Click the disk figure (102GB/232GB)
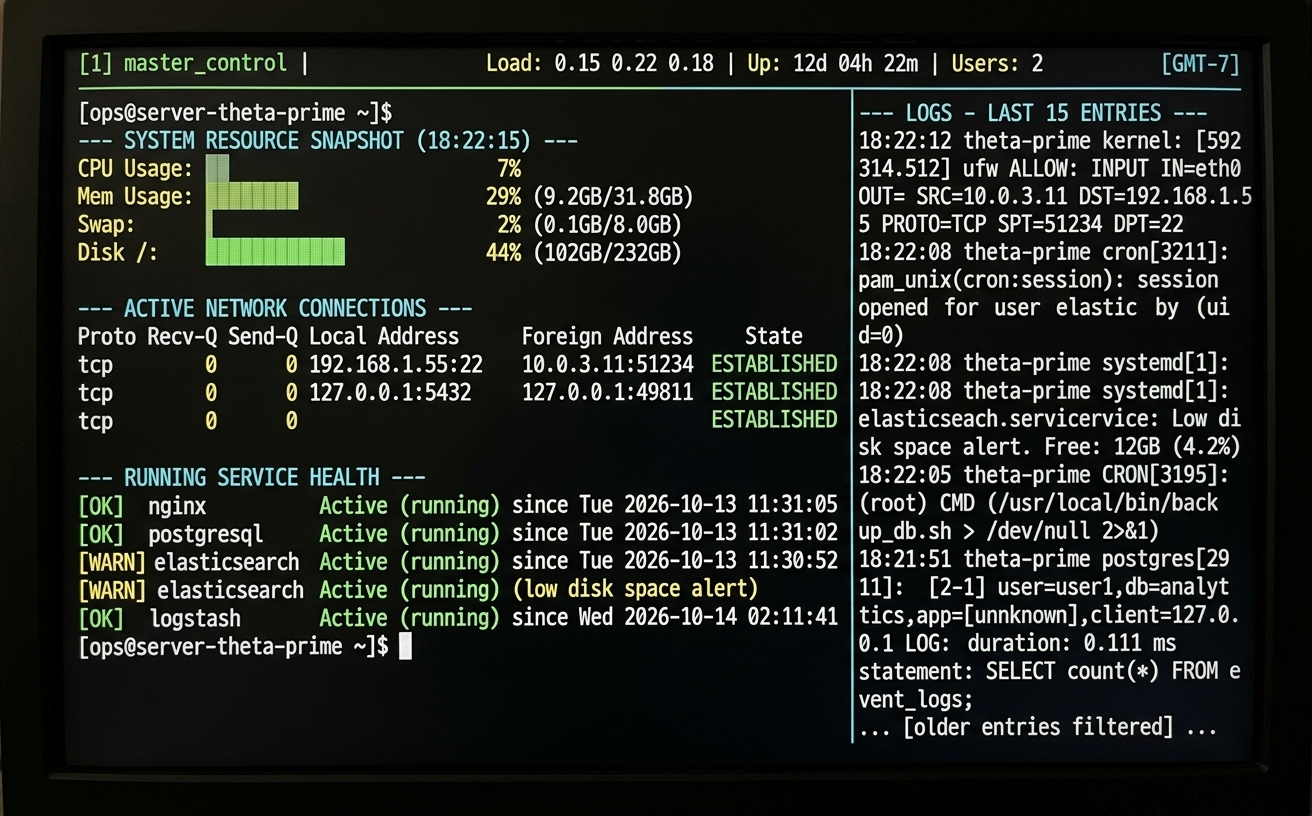Image resolution: width=1312 pixels, height=816 pixels. coord(607,252)
